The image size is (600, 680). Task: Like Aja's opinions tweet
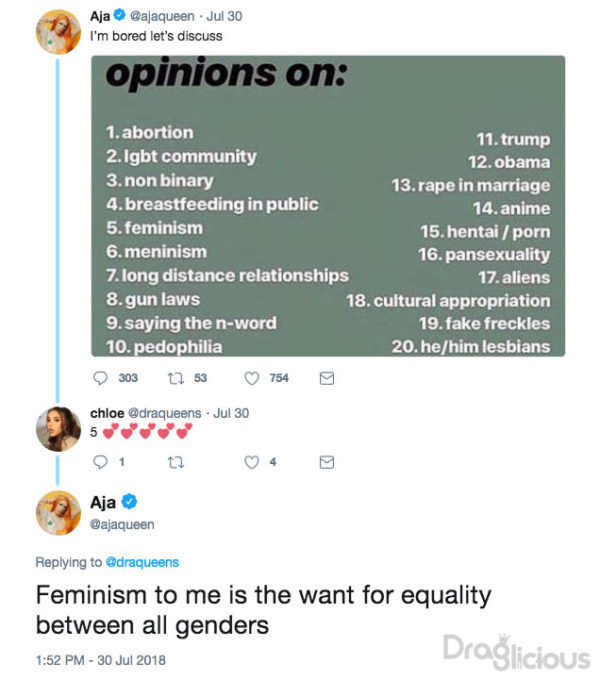coord(252,378)
